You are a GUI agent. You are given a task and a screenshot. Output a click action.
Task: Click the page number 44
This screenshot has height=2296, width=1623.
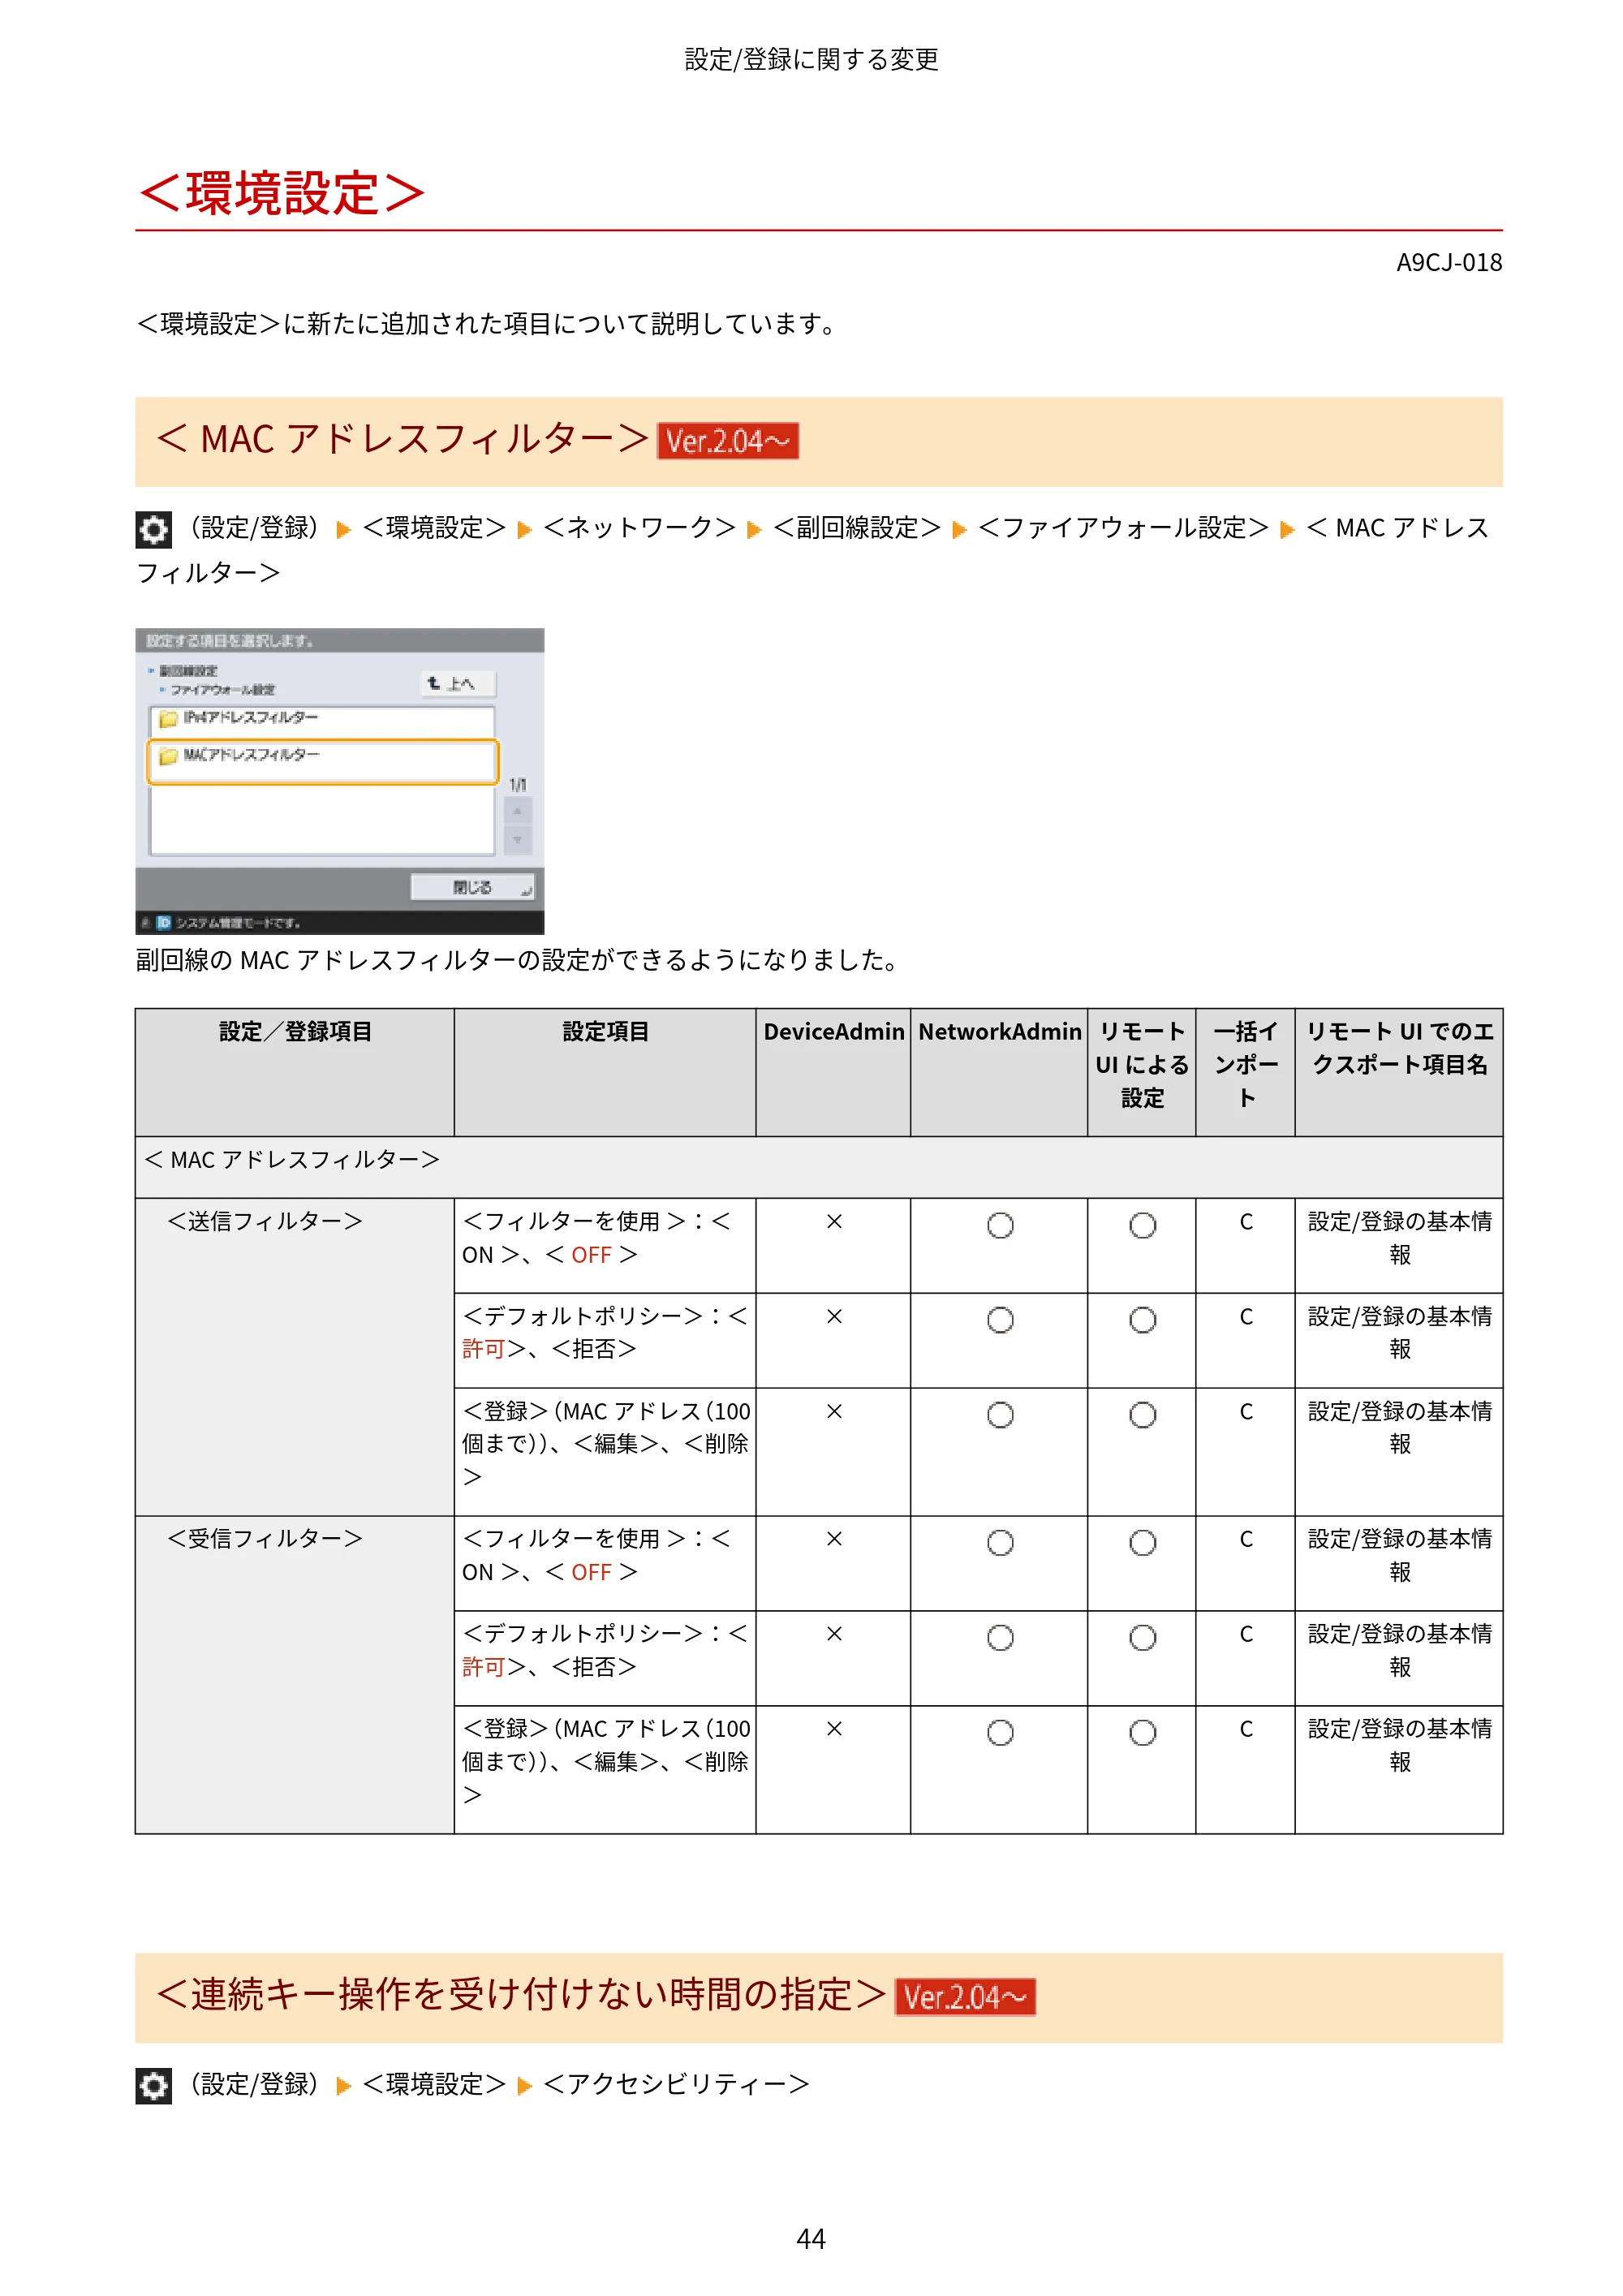[811, 2239]
